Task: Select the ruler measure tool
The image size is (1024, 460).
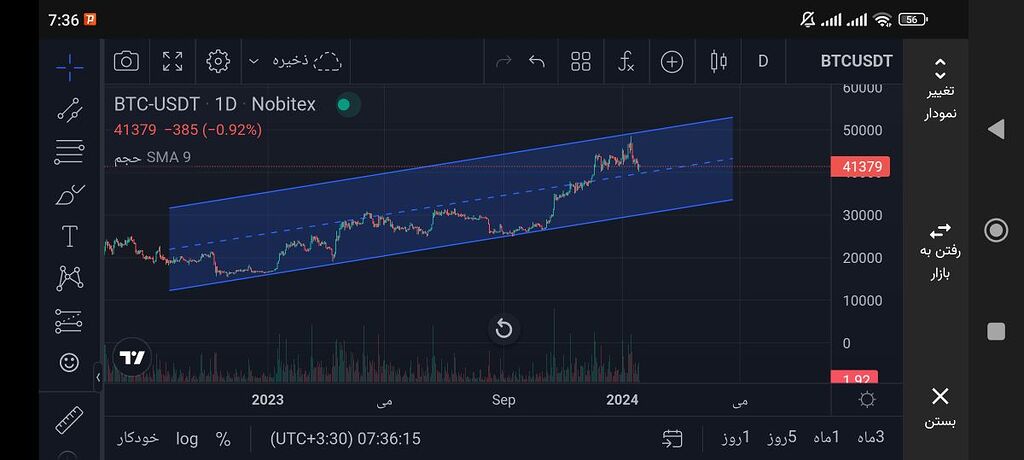Action: point(69,419)
